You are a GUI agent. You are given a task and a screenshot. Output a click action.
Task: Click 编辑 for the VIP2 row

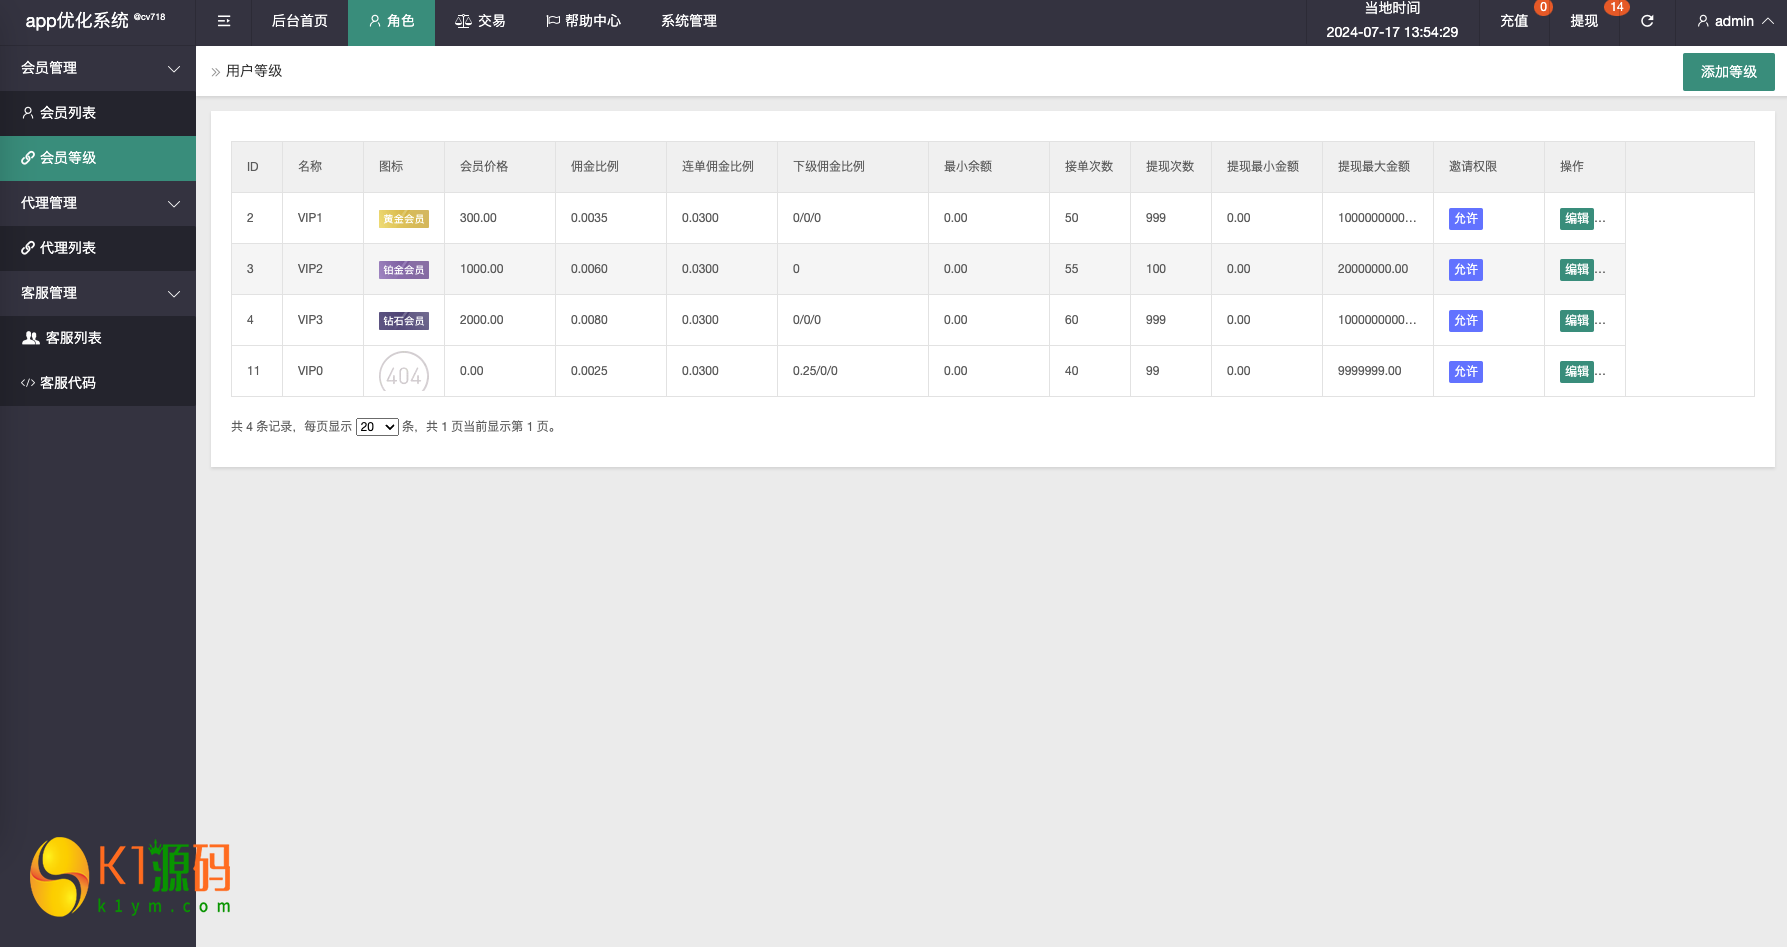(1577, 270)
